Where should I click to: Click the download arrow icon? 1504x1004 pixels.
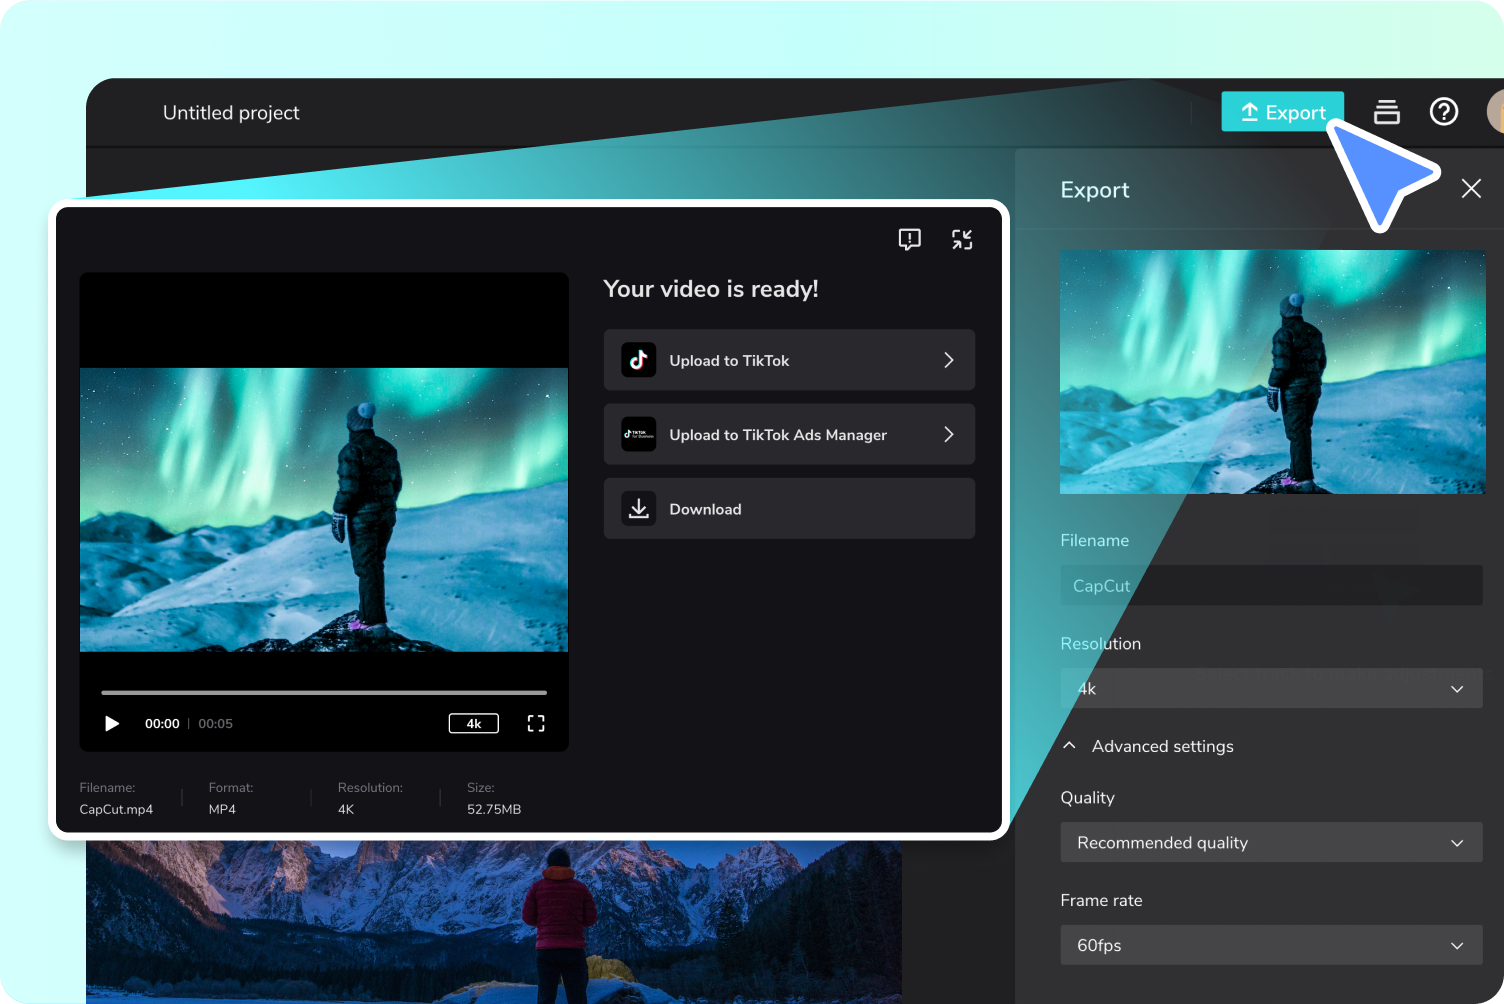click(x=639, y=508)
